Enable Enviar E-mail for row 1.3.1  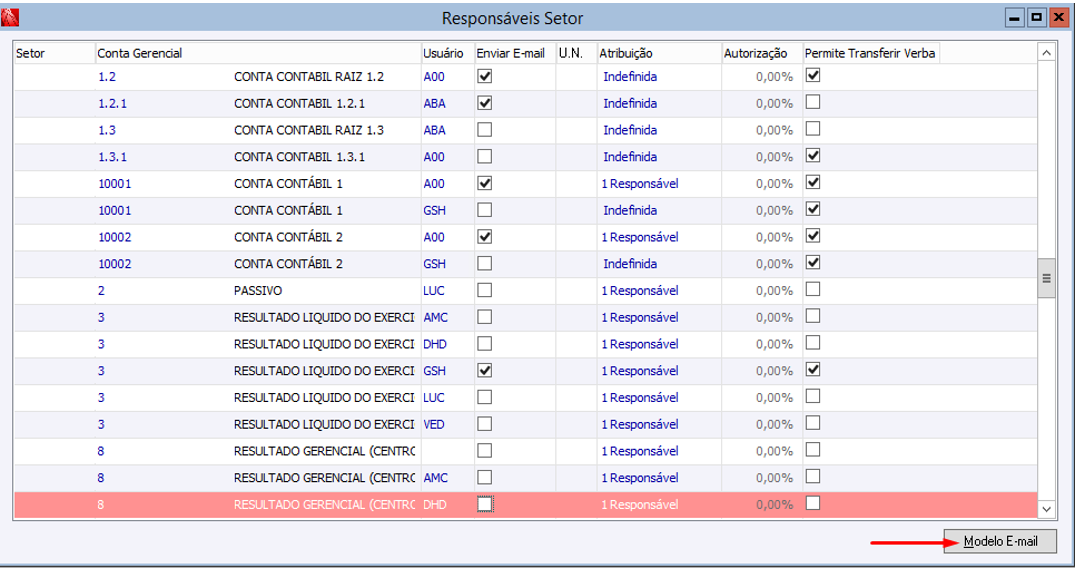[x=484, y=156]
